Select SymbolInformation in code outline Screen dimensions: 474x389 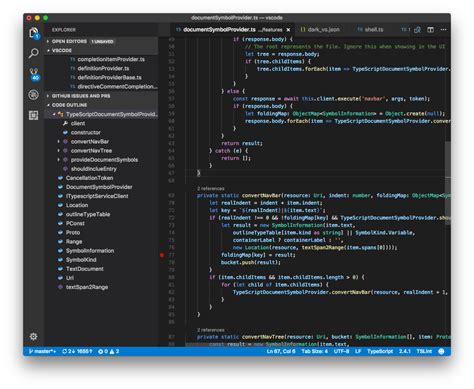pos(90,251)
